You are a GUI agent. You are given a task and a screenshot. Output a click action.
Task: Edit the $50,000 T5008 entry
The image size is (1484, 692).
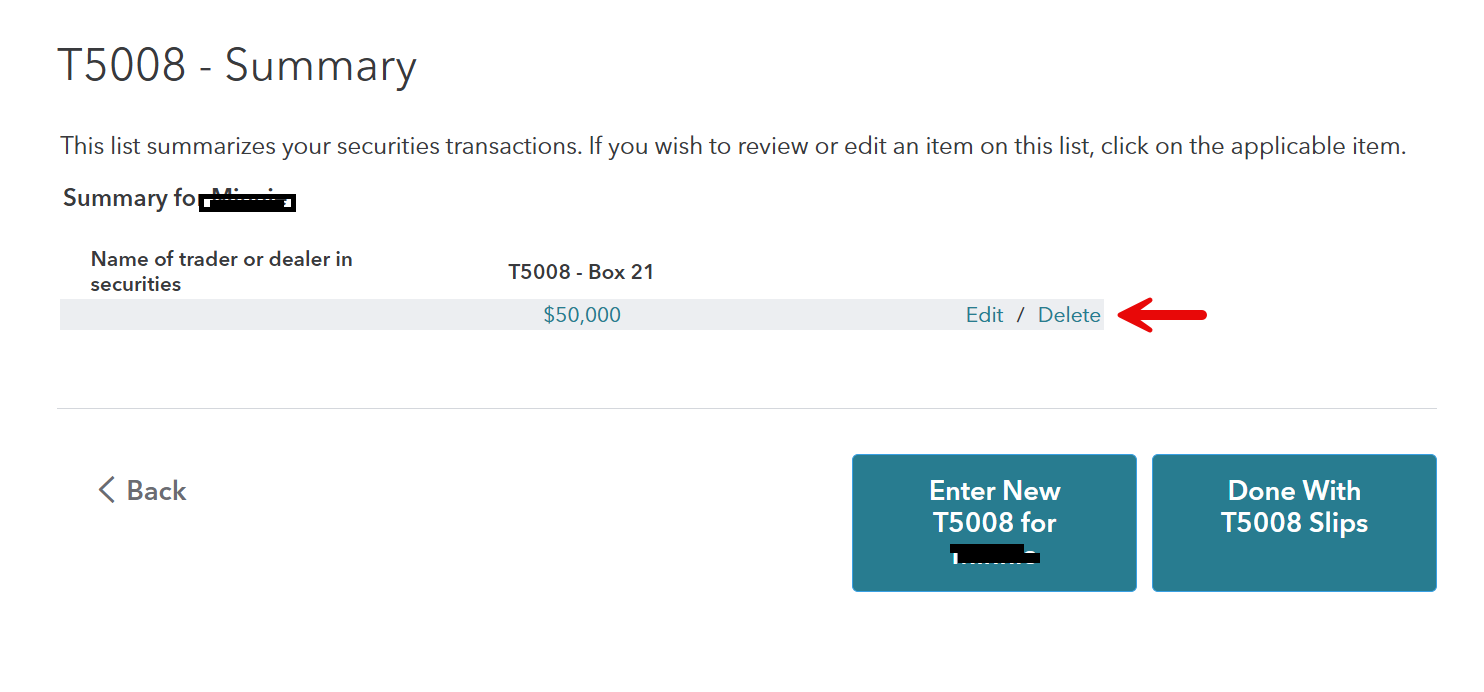[984, 315]
